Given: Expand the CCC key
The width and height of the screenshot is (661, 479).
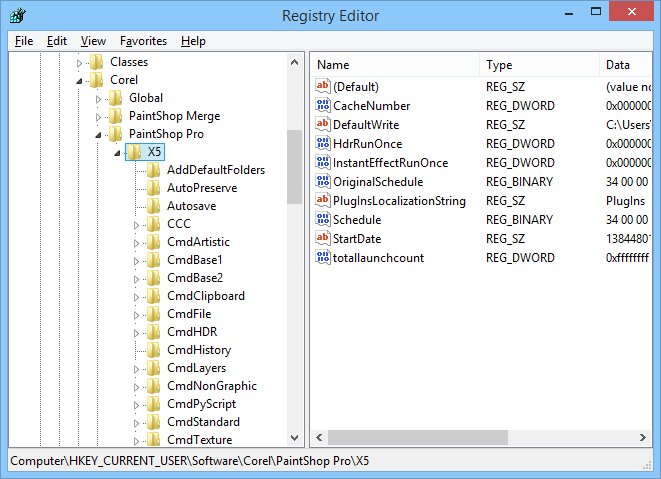Looking at the screenshot, I should click(136, 225).
